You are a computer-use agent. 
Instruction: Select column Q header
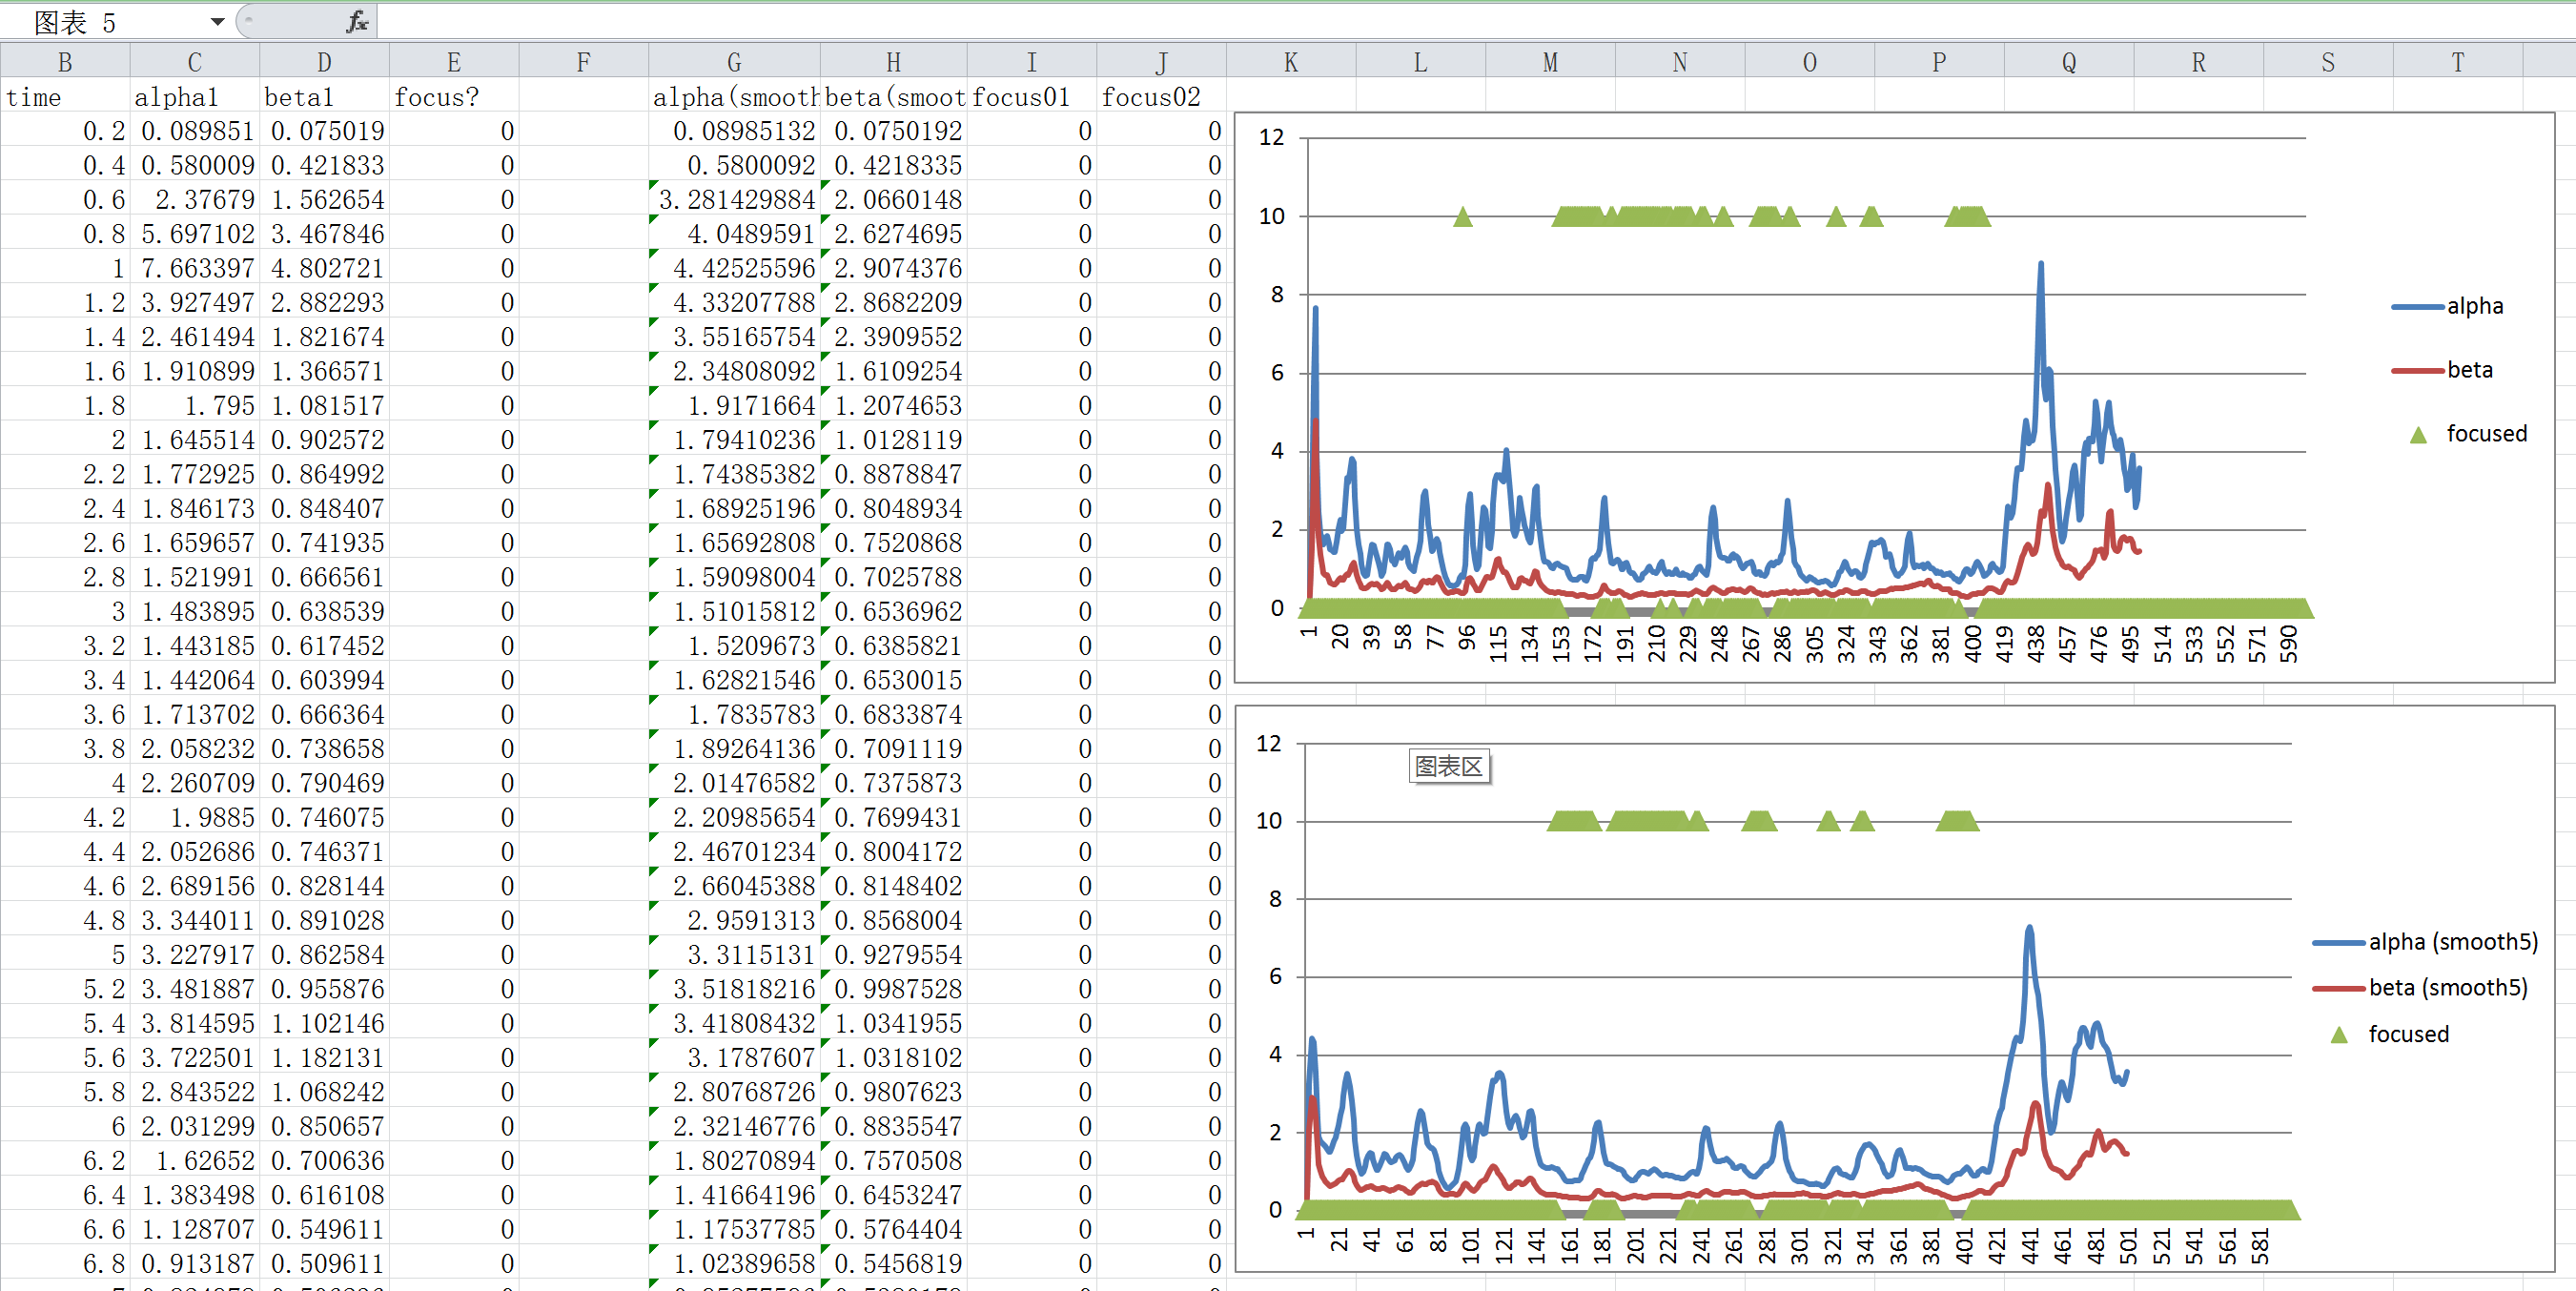[2069, 62]
